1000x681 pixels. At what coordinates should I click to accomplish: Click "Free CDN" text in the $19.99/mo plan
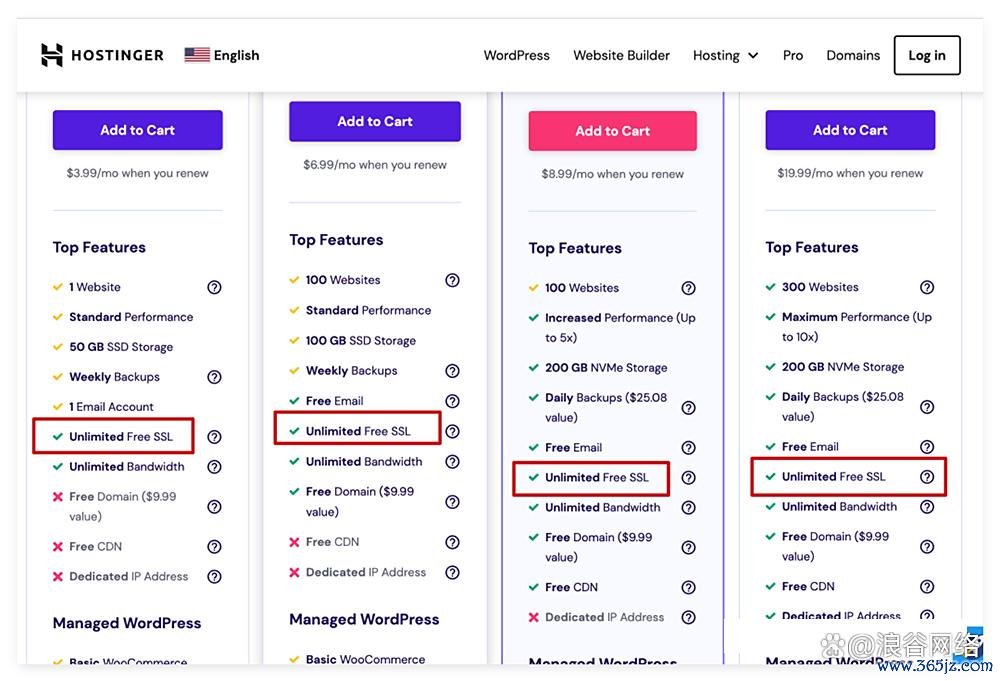[x=808, y=587]
